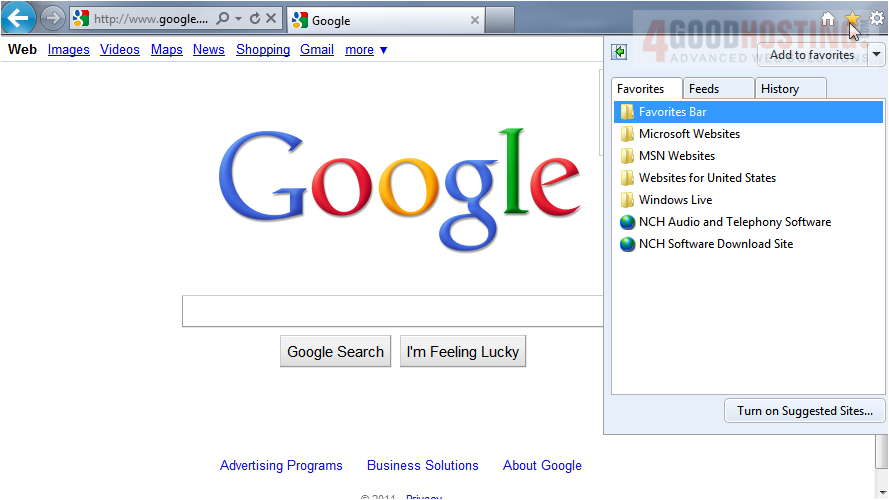Click the Add to favorites button

812,55
